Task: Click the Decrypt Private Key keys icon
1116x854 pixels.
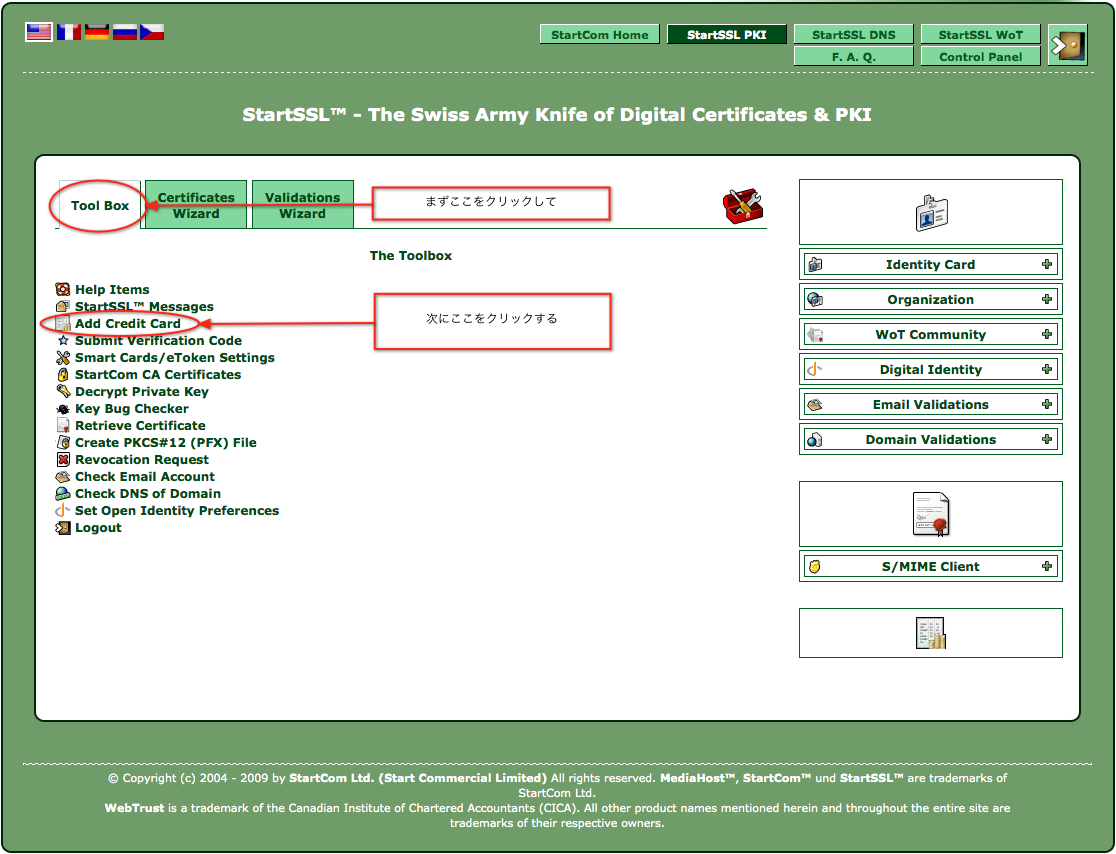Action: coord(63,391)
